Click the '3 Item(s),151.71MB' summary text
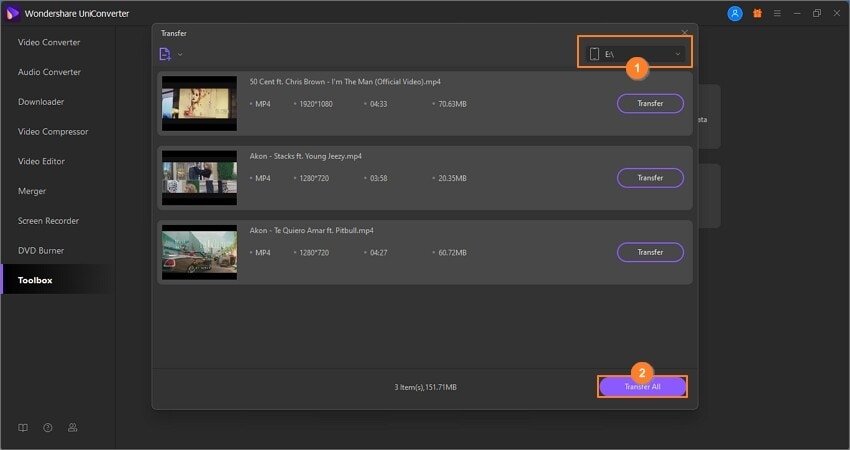The width and height of the screenshot is (850, 450). tap(426, 387)
